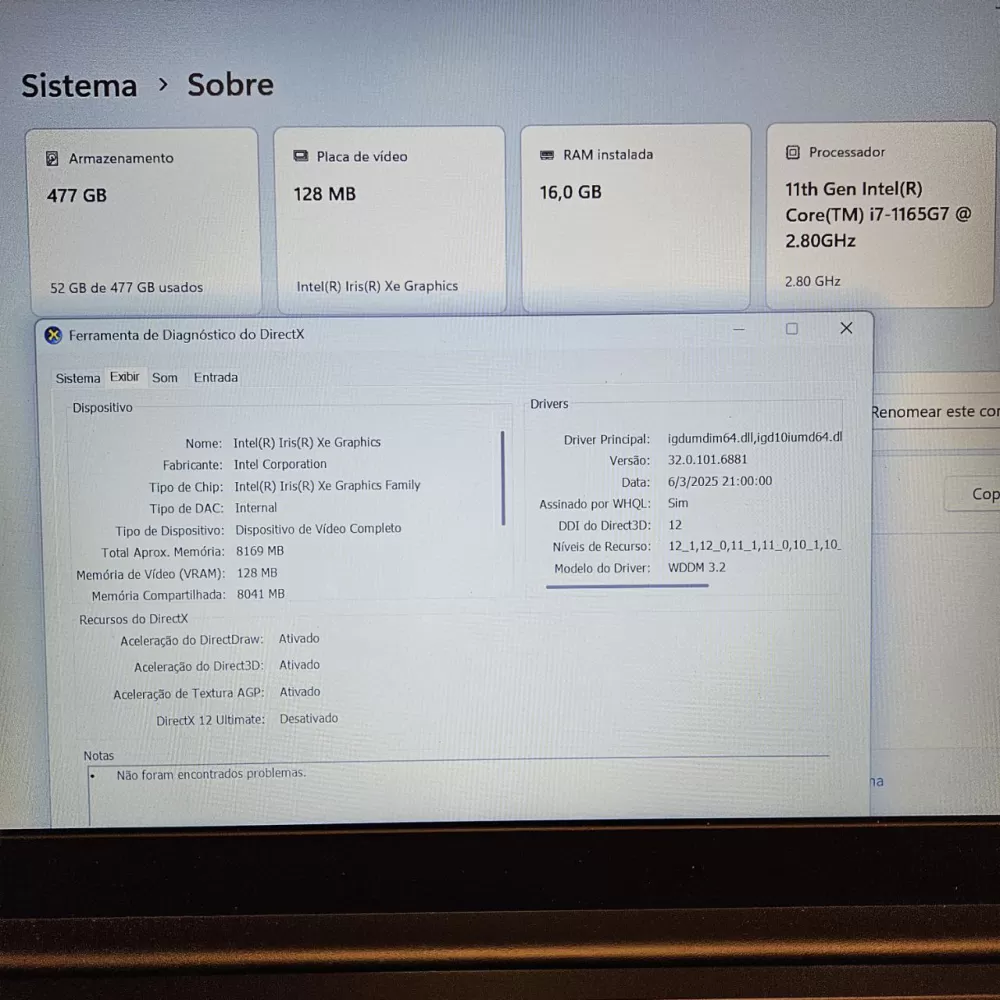The height and width of the screenshot is (1000, 1000).
Task: Click the DirectX diagnostic tool title icon
Action: click(x=54, y=335)
